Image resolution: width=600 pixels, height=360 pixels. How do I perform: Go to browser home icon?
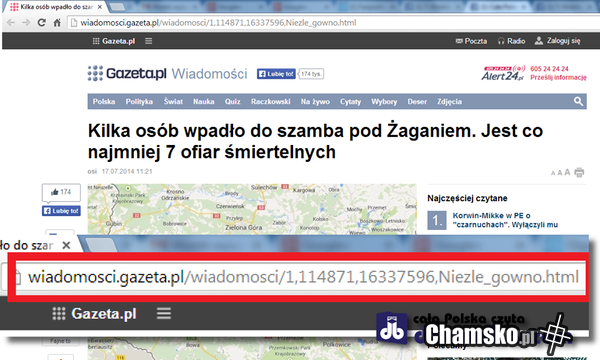click(57, 23)
